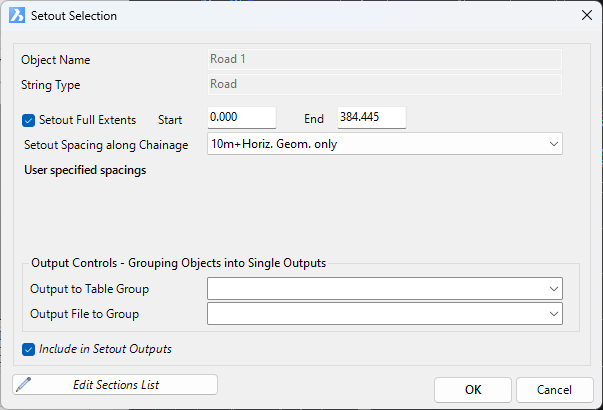The image size is (603, 410).
Task: Open the Setout Spacing along Chainage dropdown
Action: (385, 144)
